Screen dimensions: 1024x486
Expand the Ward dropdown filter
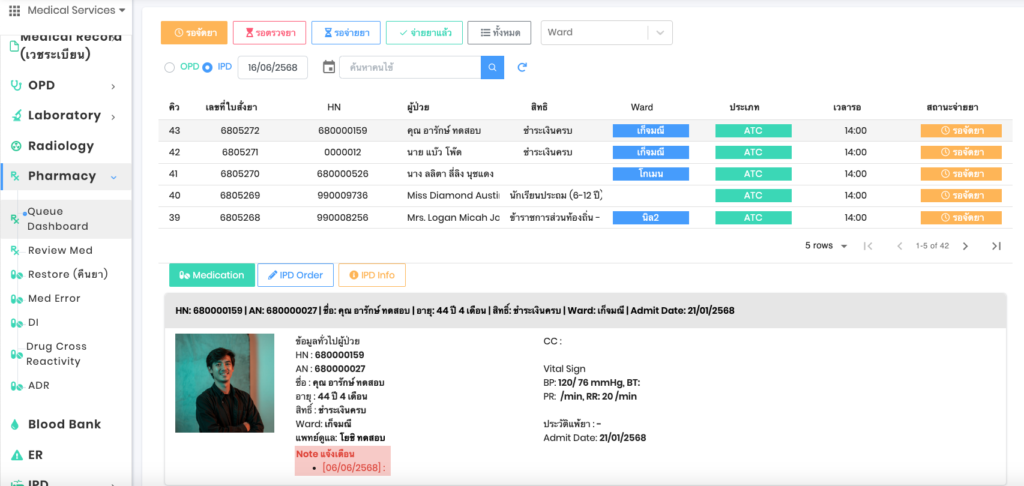click(660, 32)
